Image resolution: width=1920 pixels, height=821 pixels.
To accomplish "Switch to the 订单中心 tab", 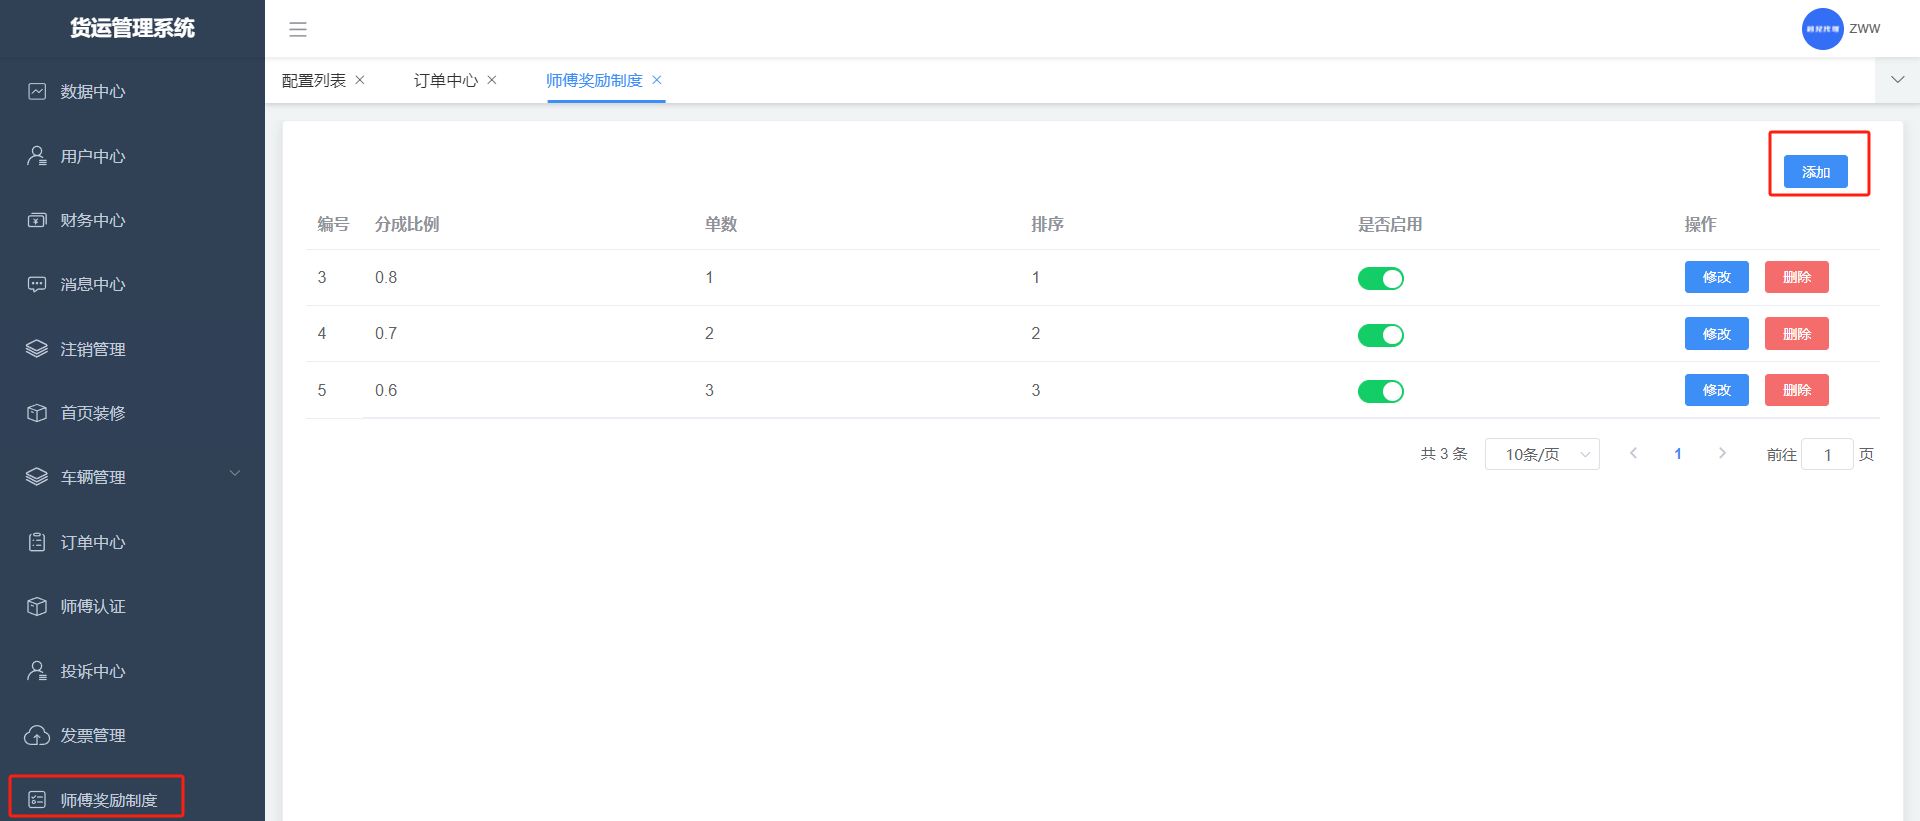I will click(445, 80).
